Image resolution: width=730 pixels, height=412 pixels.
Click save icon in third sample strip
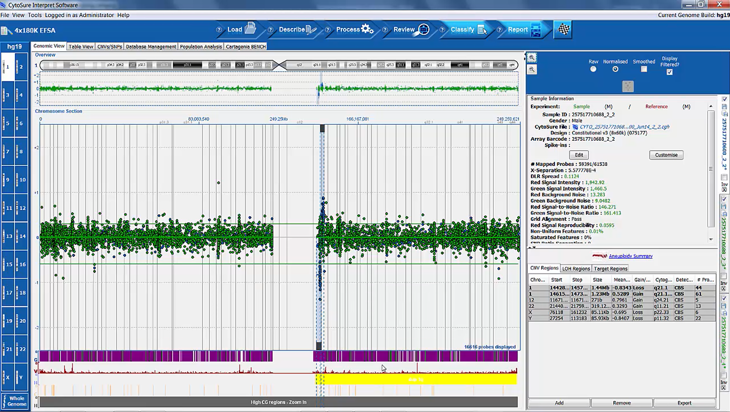click(x=724, y=306)
